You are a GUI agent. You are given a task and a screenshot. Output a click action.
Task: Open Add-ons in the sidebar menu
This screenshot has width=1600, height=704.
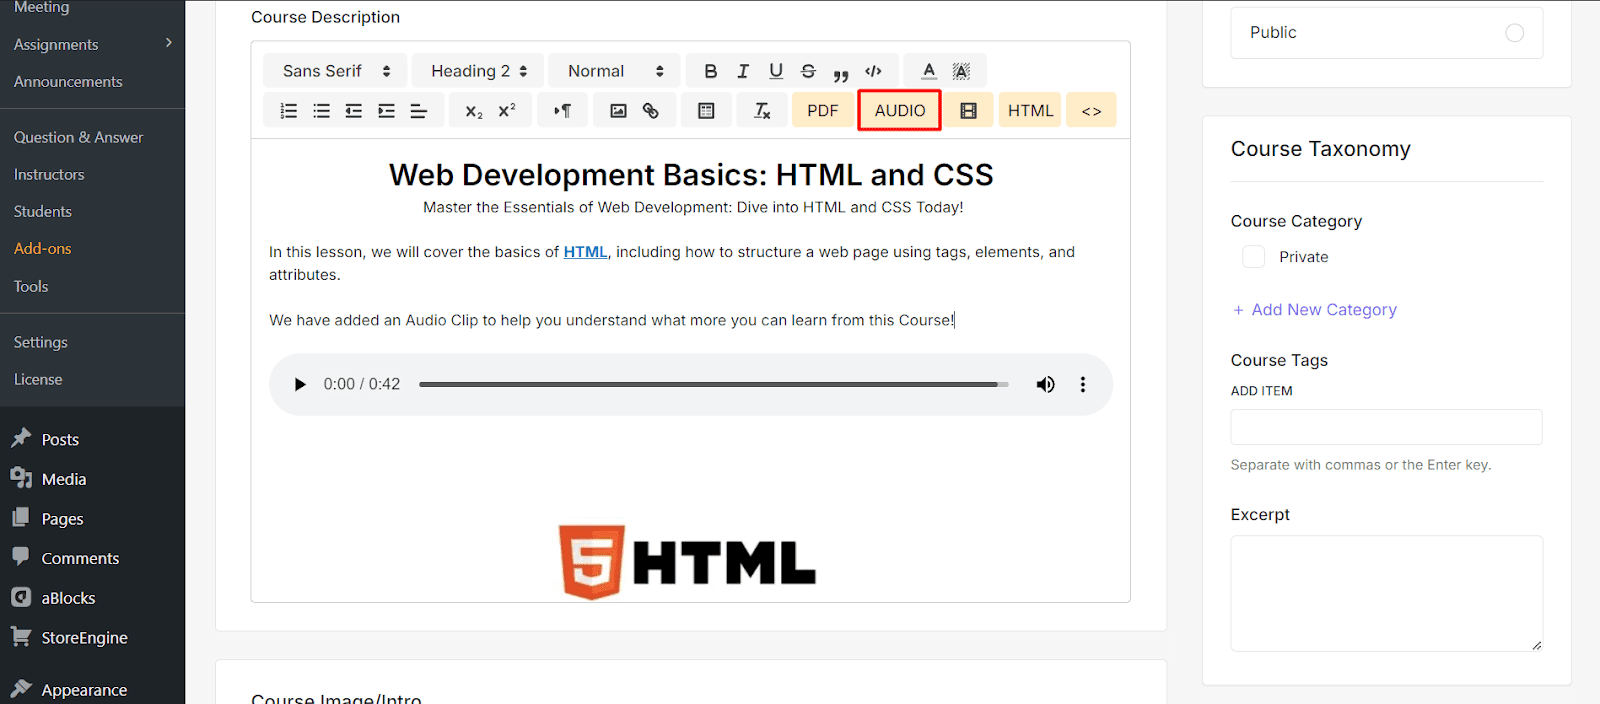click(x=43, y=249)
